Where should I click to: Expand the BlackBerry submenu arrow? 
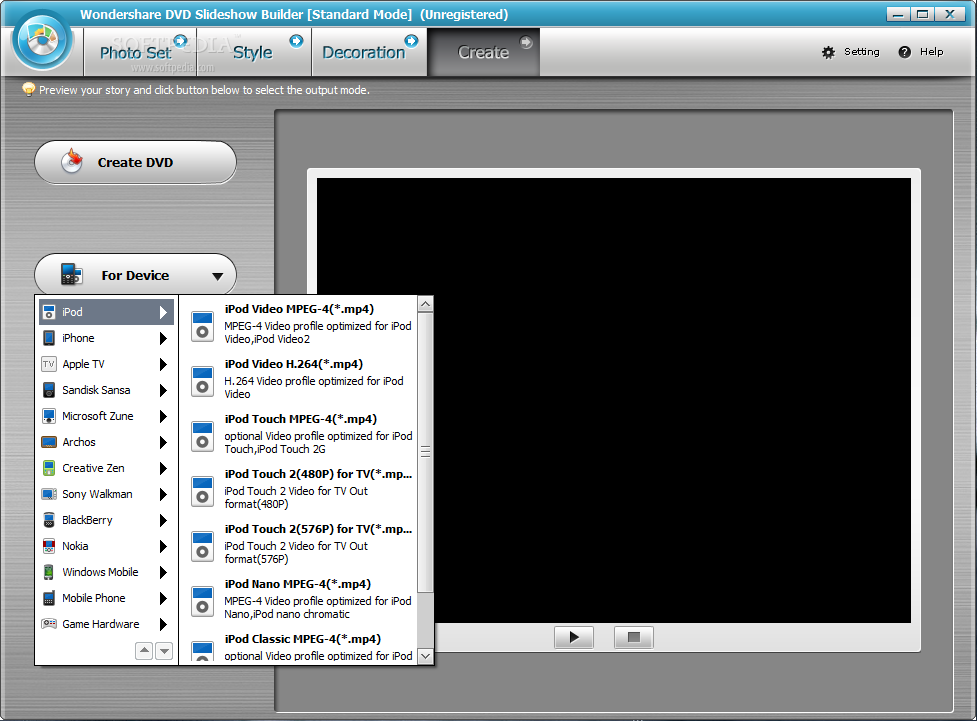click(163, 520)
